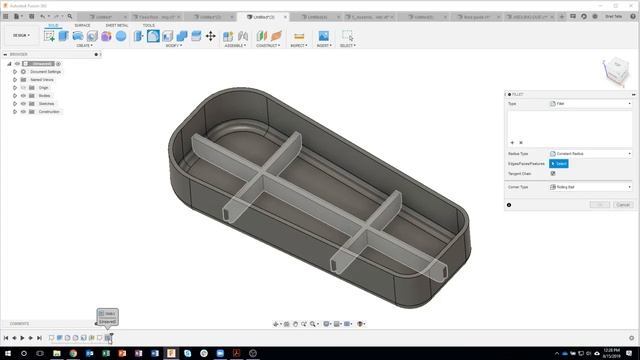Open the Design workspace dropdown
The width and height of the screenshot is (640, 360).
coord(21,36)
